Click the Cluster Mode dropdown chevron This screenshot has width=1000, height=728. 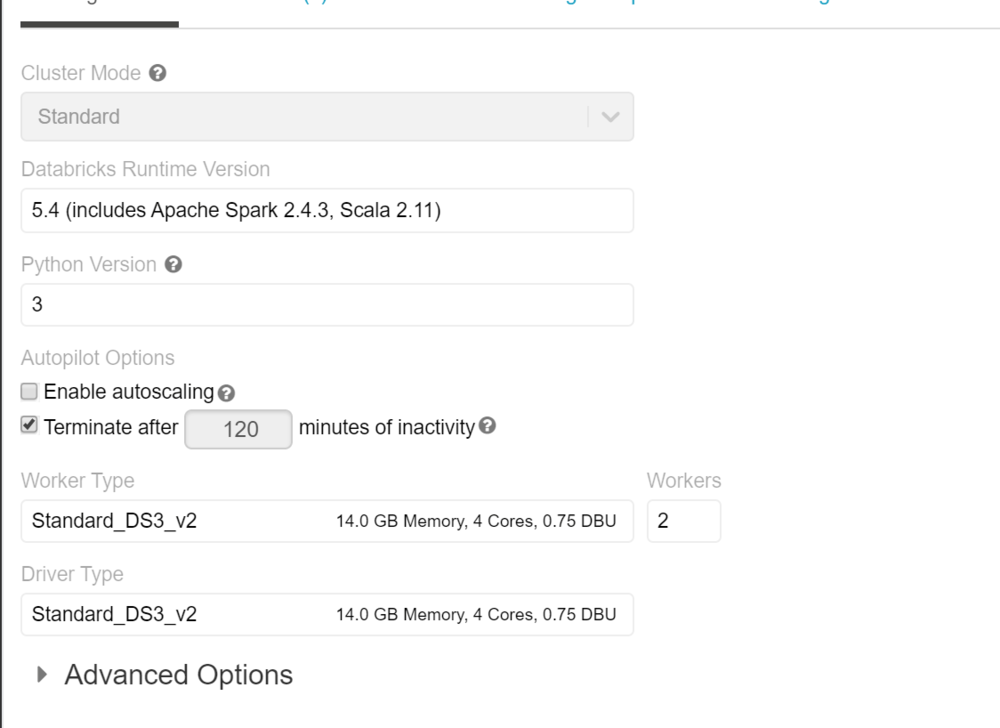pyautogui.click(x=613, y=116)
